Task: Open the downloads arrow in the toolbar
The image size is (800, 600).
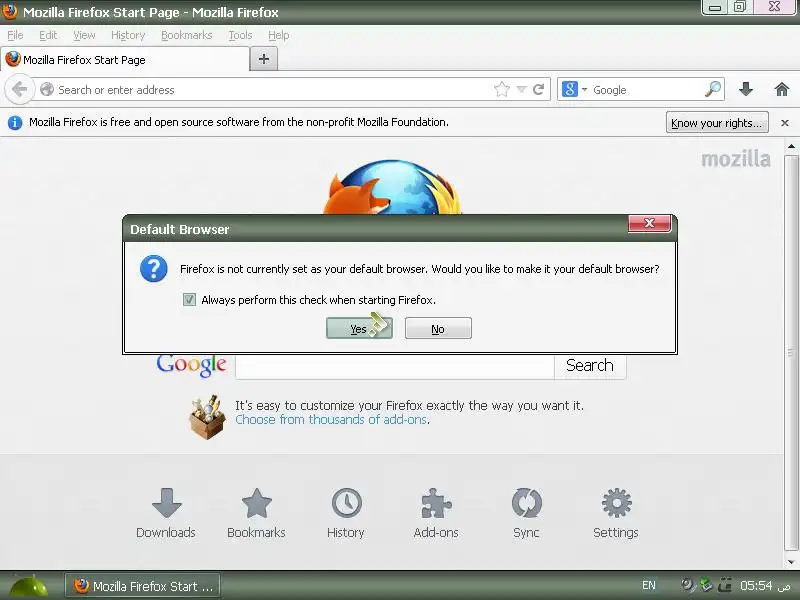Action: 746,90
